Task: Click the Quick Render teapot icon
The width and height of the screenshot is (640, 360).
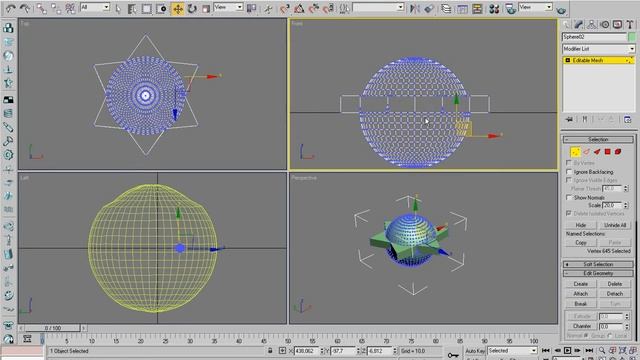Action: tap(561, 9)
